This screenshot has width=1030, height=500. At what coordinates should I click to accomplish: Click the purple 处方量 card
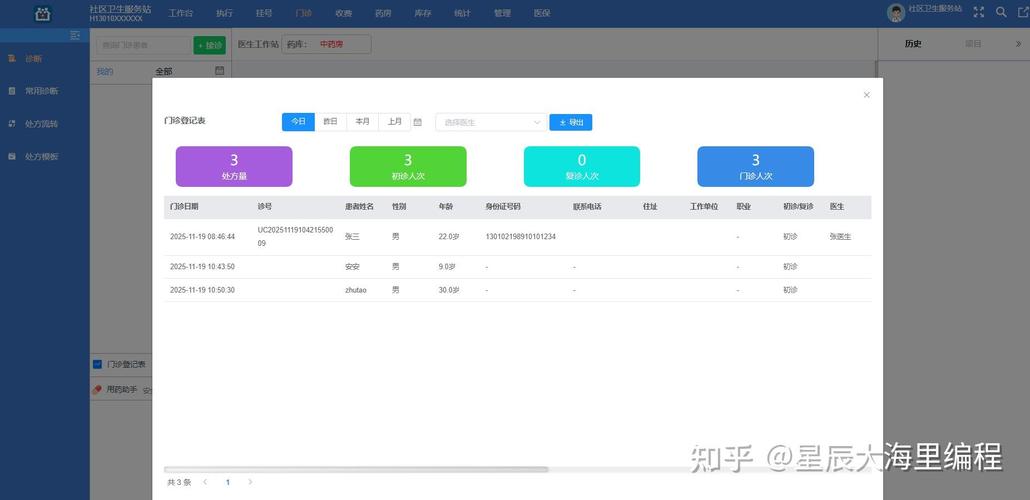click(234, 166)
